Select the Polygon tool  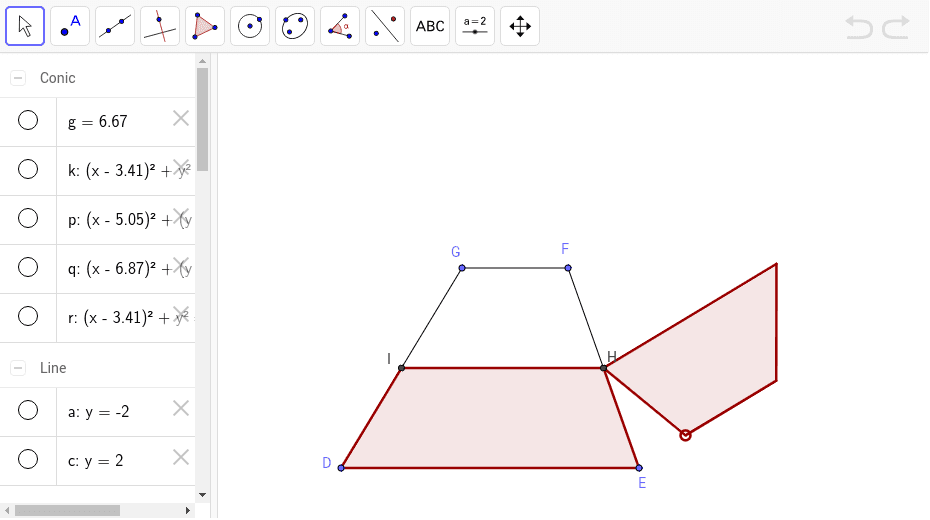[x=205, y=26]
